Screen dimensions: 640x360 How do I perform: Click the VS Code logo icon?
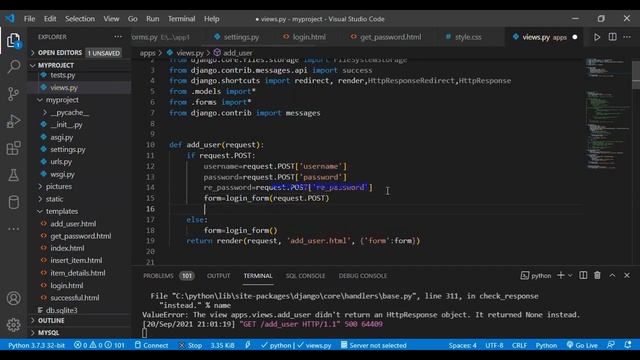click(10, 18)
